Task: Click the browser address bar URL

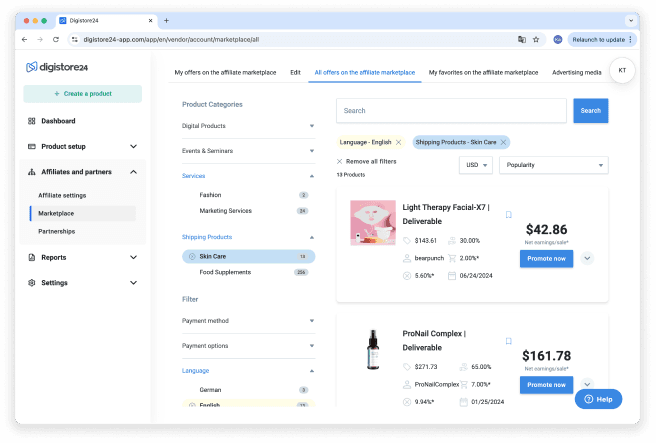Action: [171, 39]
